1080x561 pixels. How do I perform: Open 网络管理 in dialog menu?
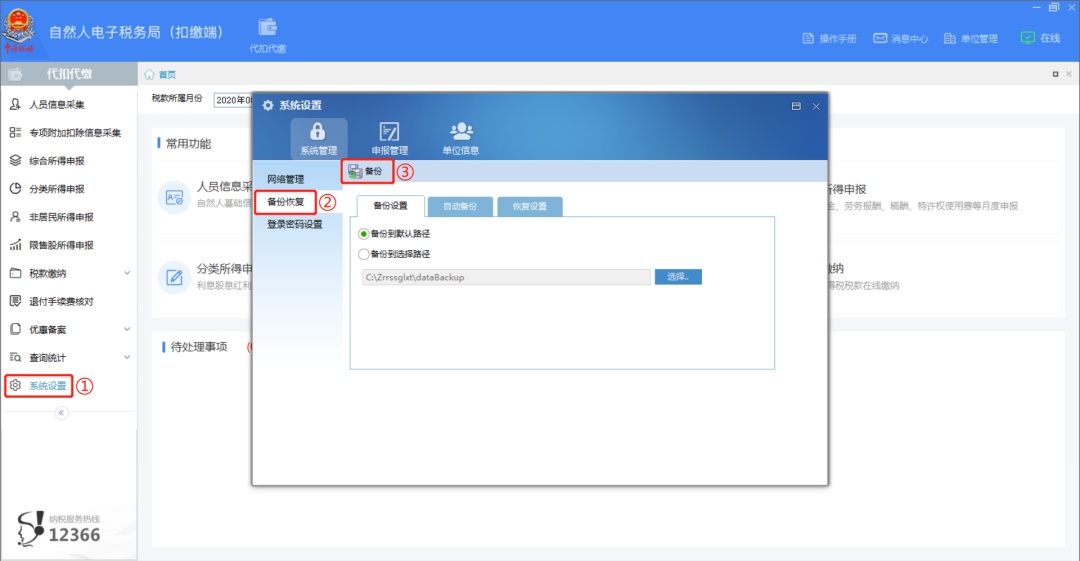[286, 179]
